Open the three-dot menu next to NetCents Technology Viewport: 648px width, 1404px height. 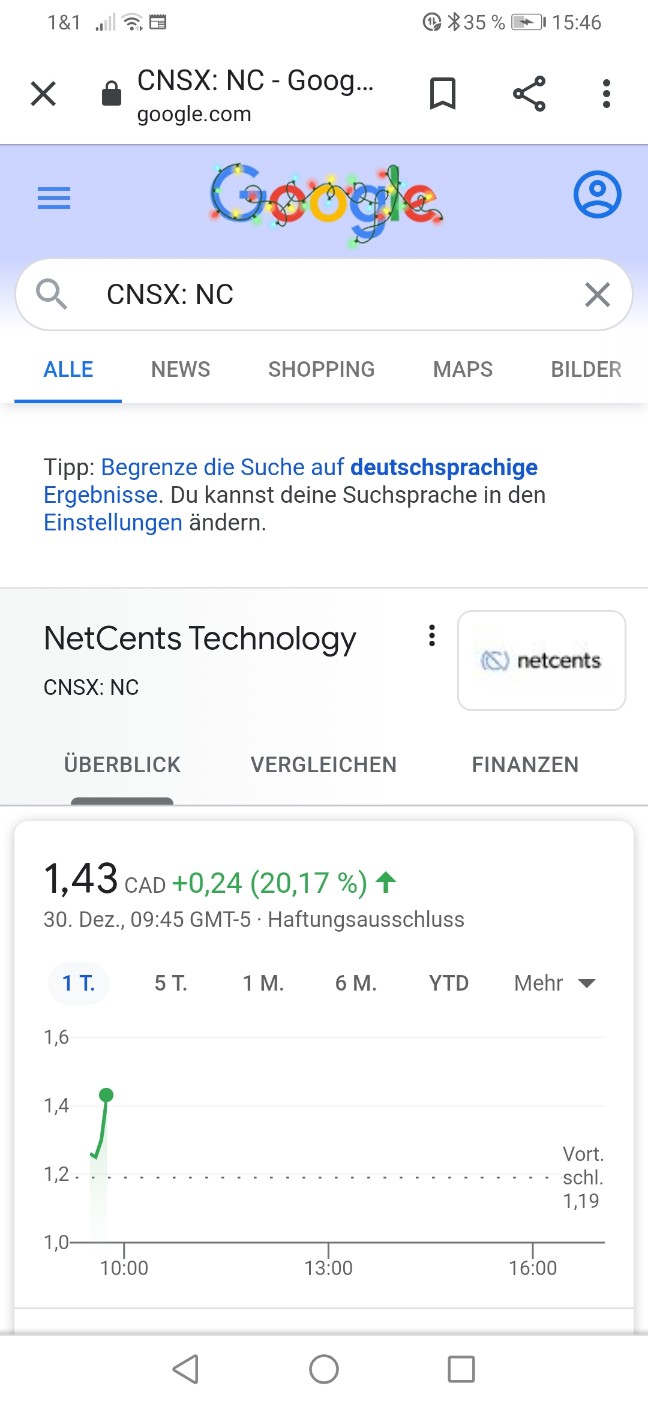pos(431,636)
